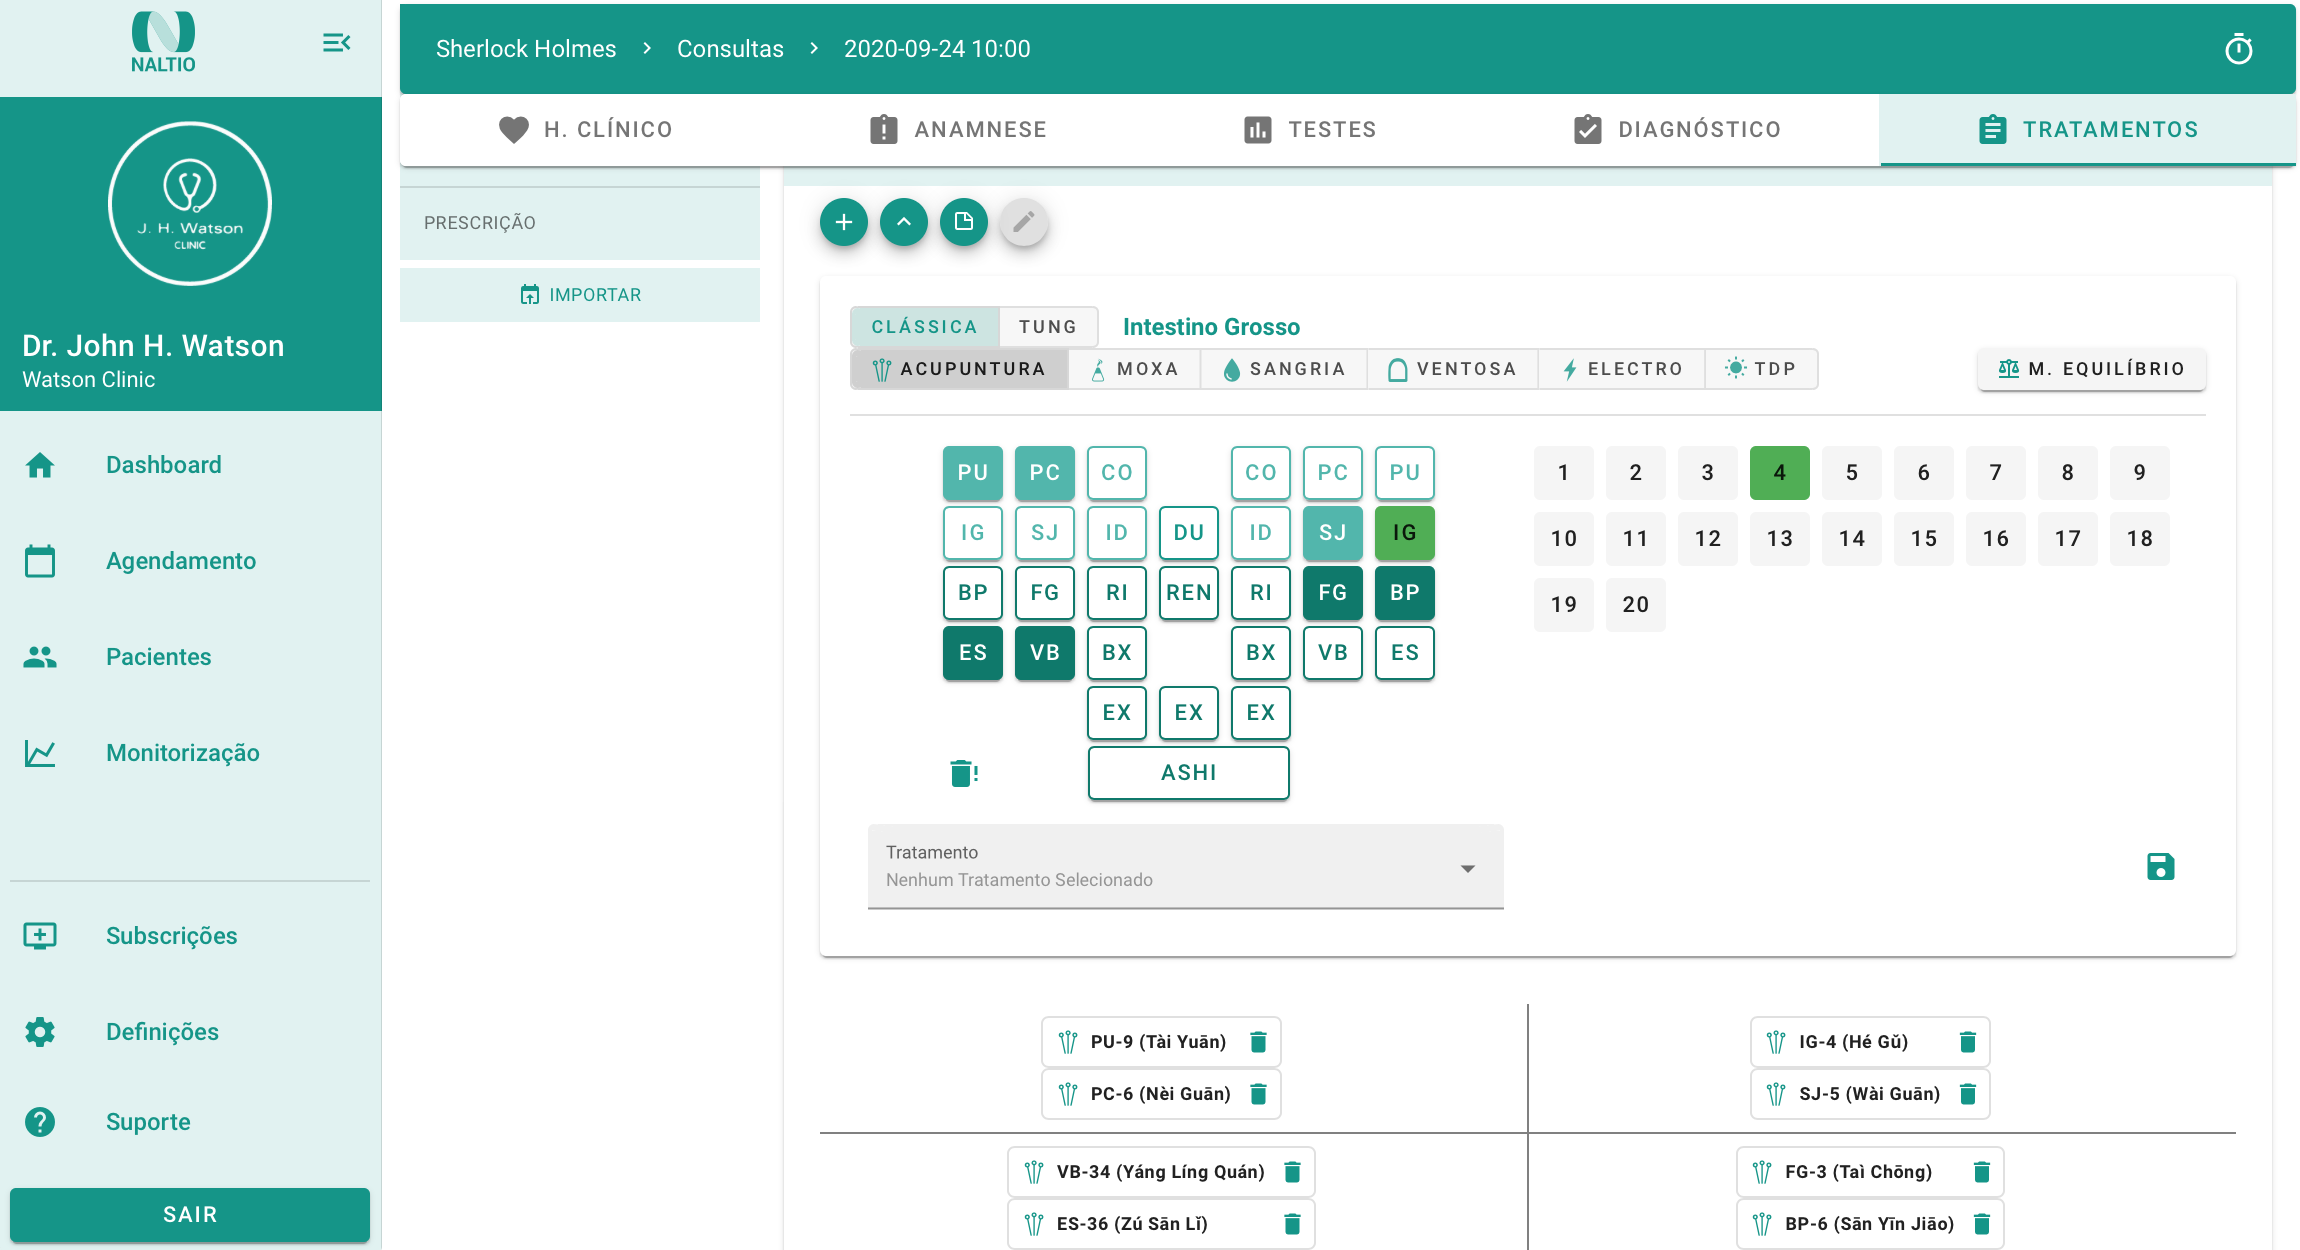2300x1250 pixels.
Task: Select the VENTOSA technique toggle
Action: pos(1452,369)
